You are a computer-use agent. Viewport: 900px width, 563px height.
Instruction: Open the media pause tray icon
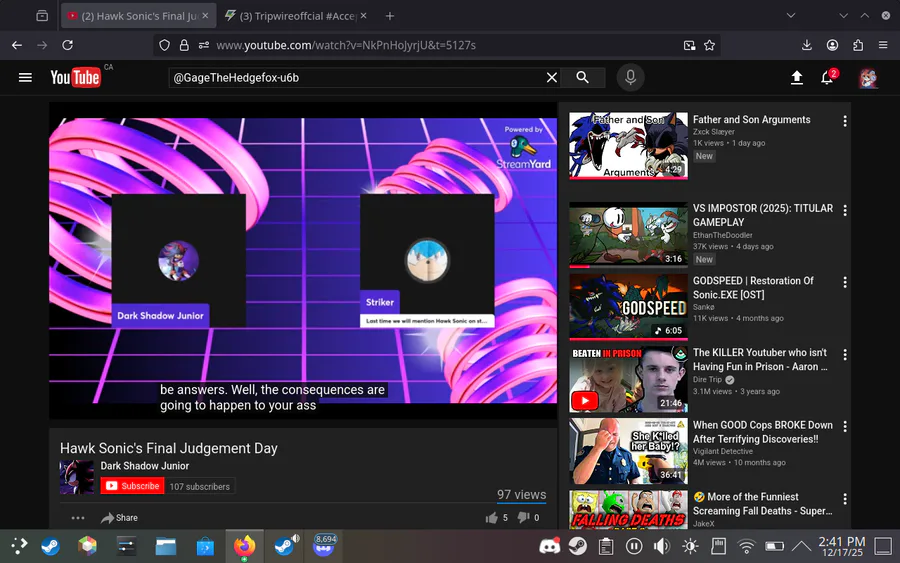tap(634, 546)
